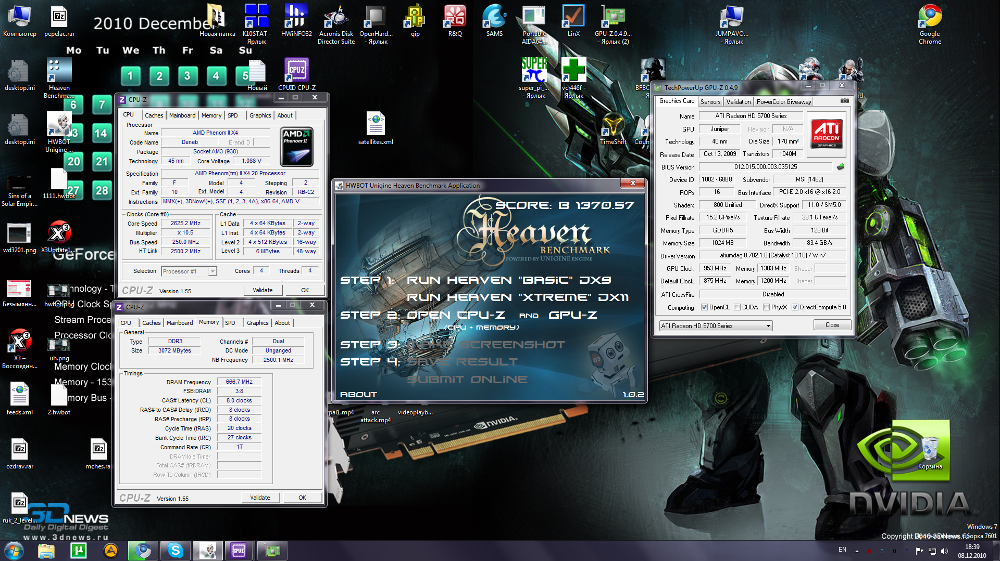Screen dimensions: 1000x561
Task: Click OPEN CPU-Z in Heaven launcher
Action: pyautogui.click(x=455, y=315)
